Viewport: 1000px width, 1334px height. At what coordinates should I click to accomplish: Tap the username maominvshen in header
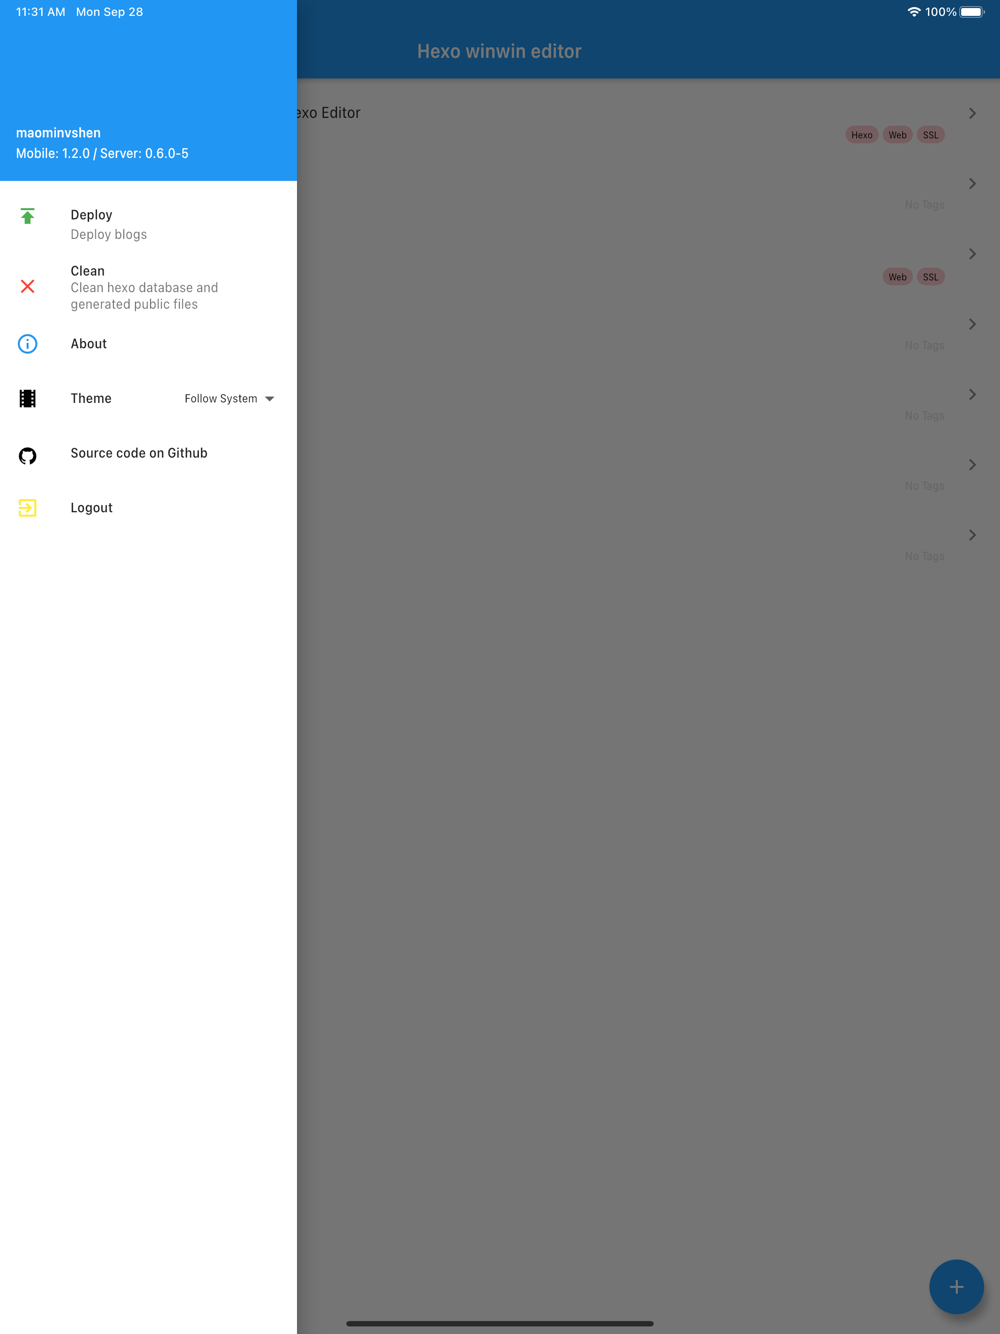coord(58,133)
